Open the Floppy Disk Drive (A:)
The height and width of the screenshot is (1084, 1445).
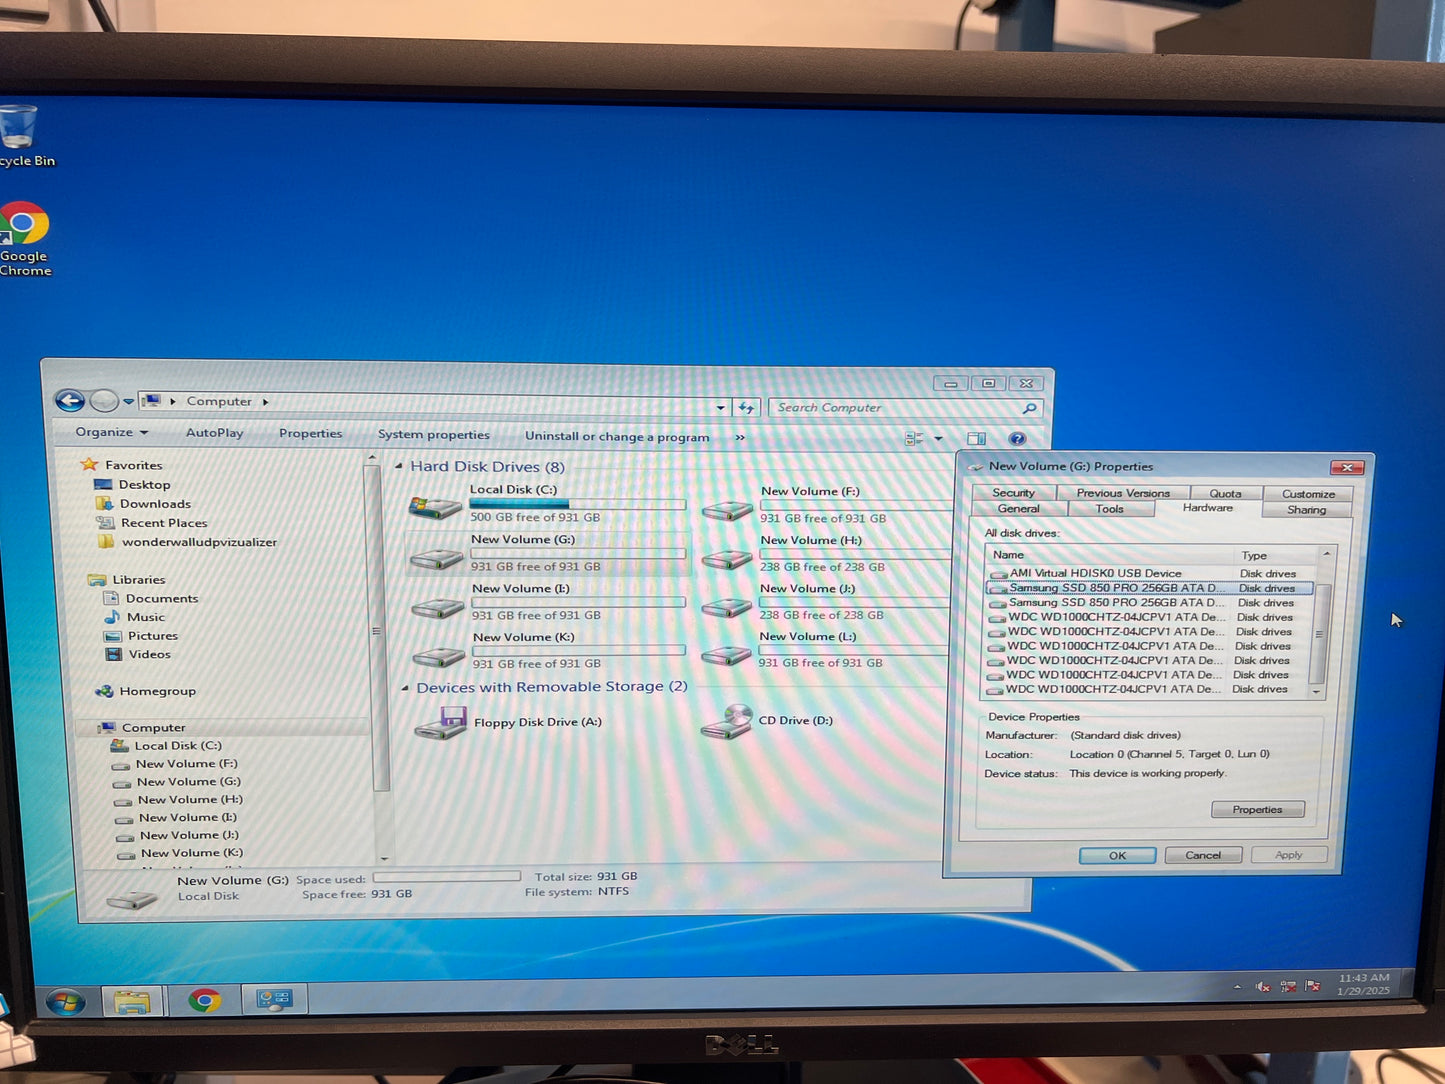click(x=441, y=722)
